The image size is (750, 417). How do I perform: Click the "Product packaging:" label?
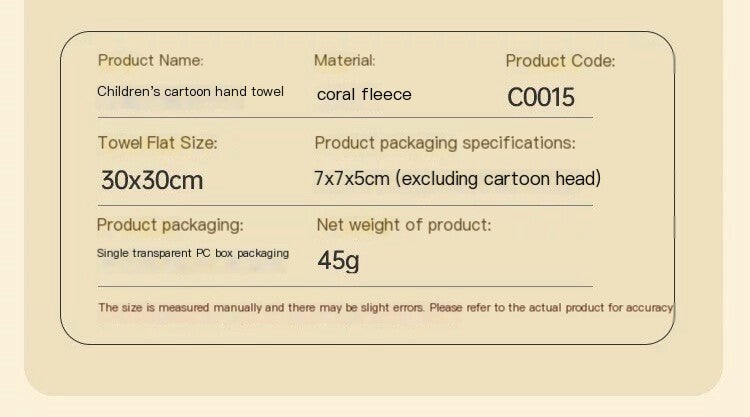tap(170, 225)
